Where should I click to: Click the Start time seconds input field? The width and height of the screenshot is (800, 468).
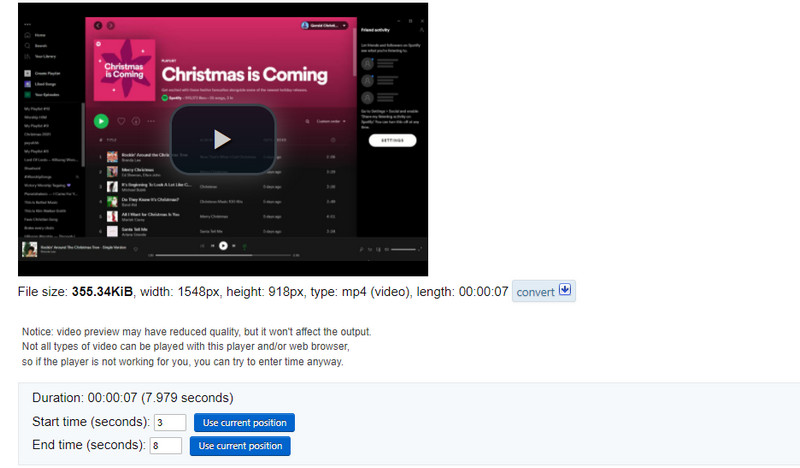170,422
